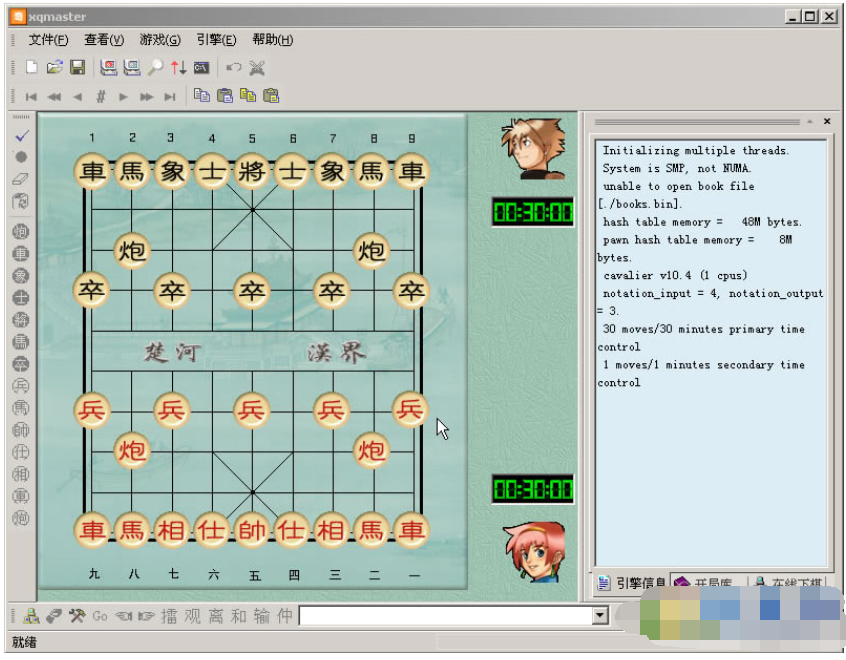Screen dimensions: 846x660
Task: Click the hammer and wrench tools icon
Action: pyautogui.click(x=77, y=616)
